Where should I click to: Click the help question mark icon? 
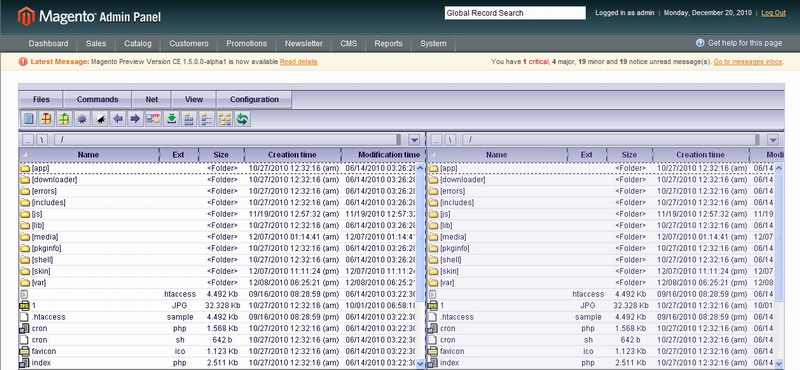(x=700, y=43)
